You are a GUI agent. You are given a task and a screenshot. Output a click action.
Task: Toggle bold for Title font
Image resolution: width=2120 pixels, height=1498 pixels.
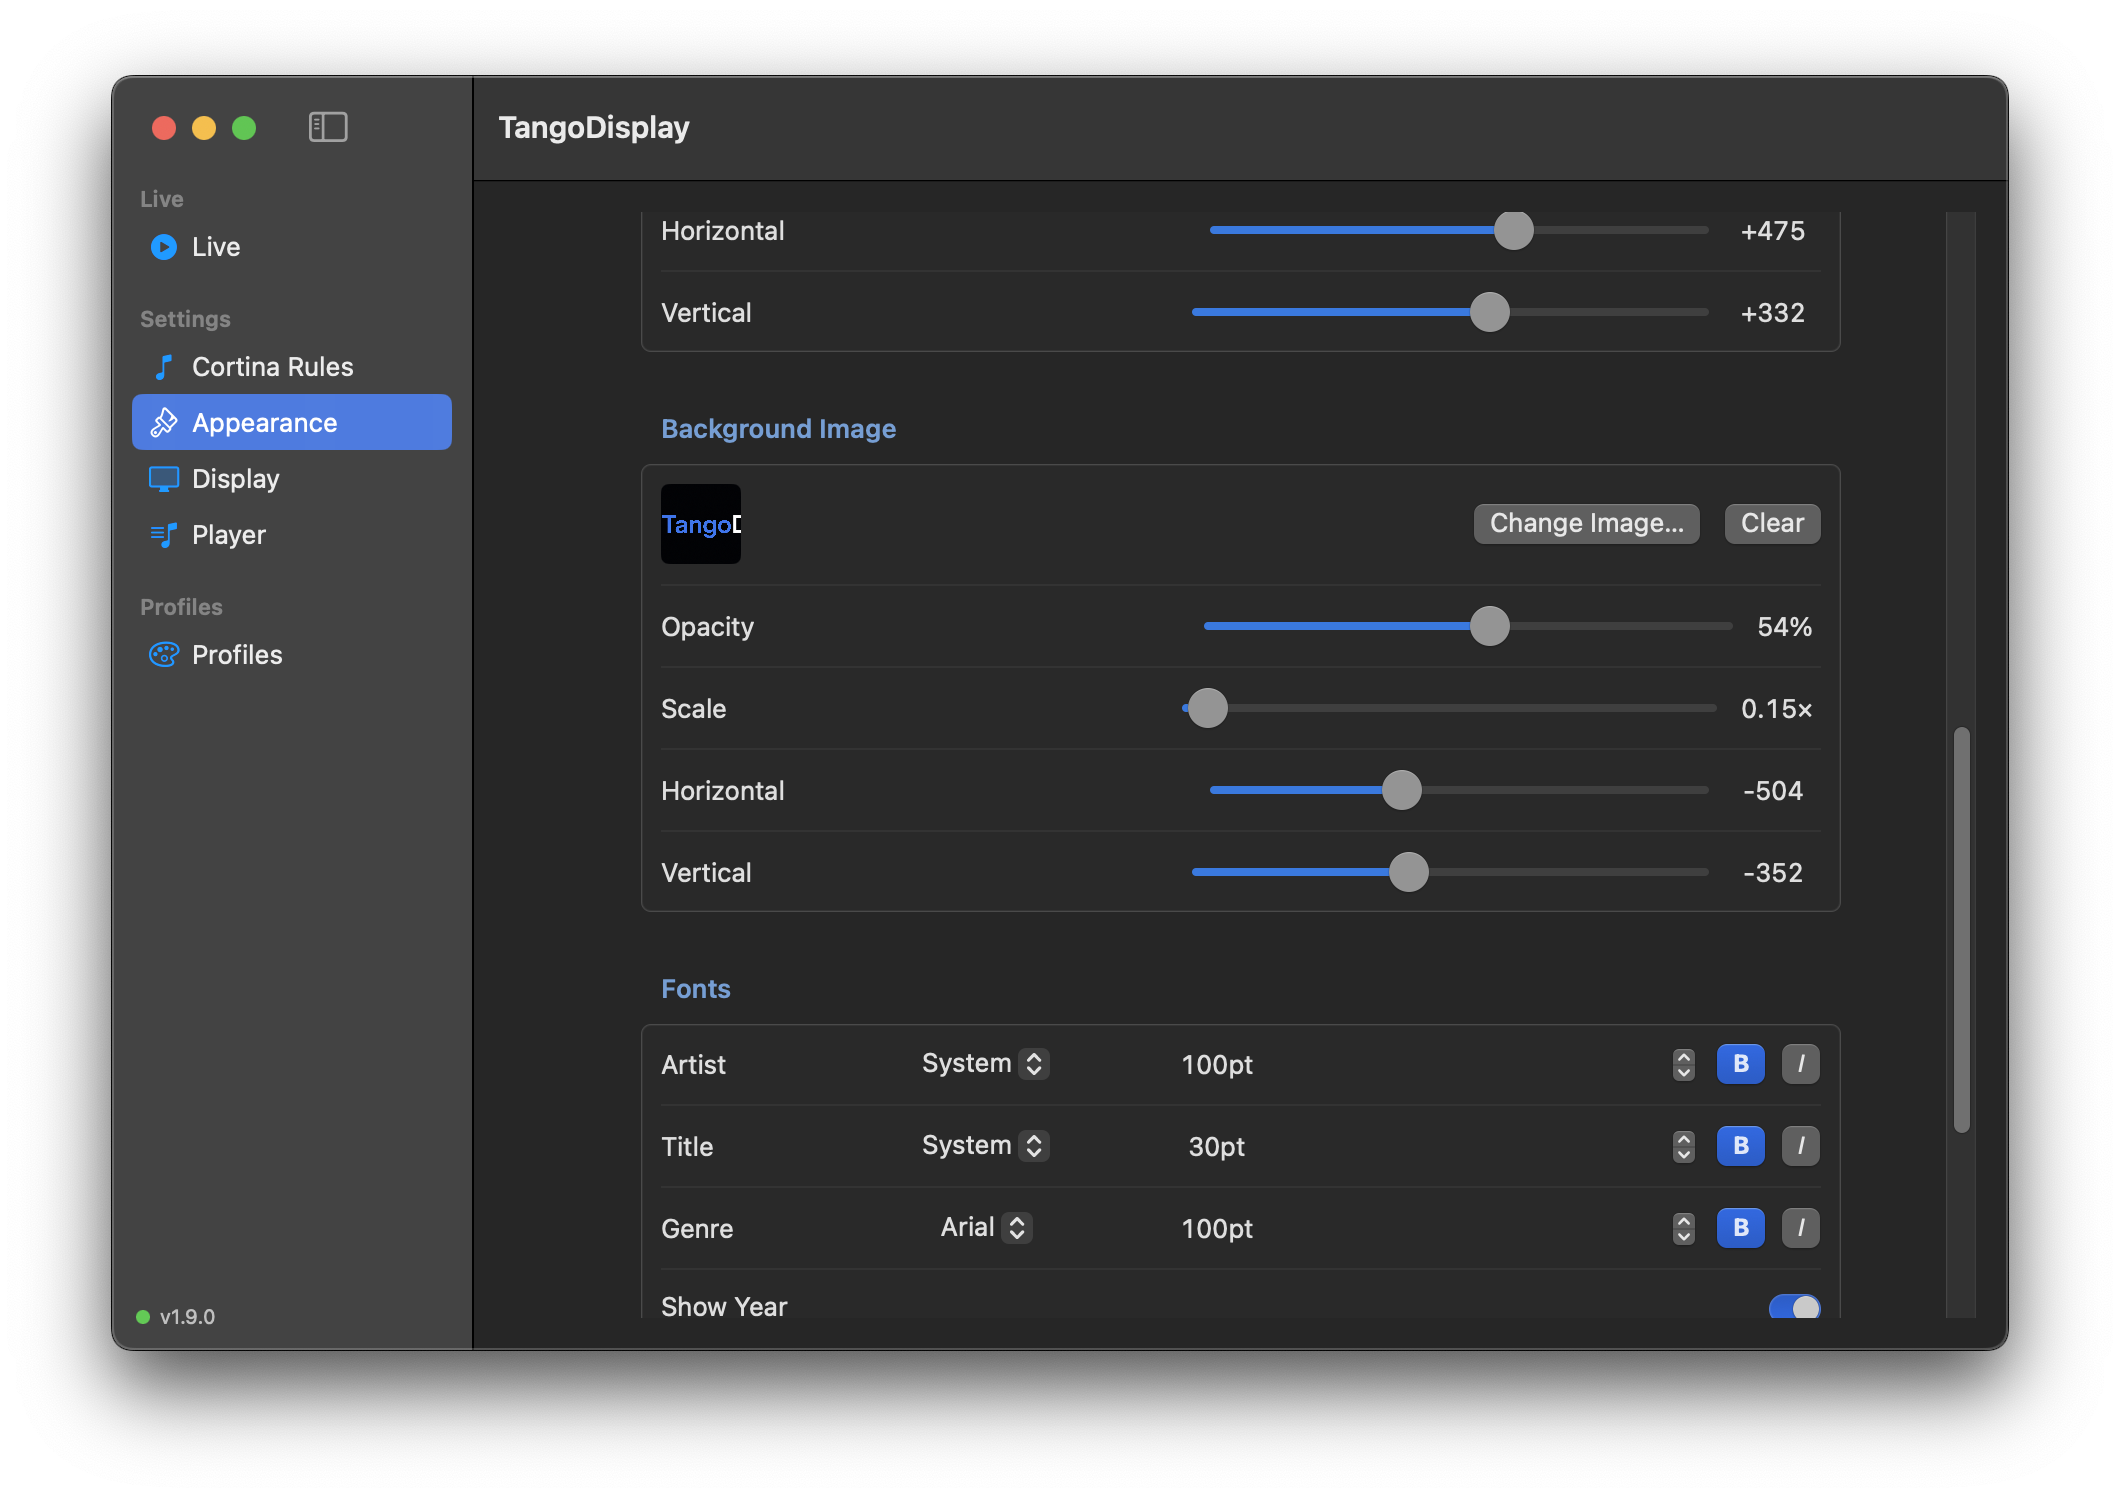coord(1741,1146)
